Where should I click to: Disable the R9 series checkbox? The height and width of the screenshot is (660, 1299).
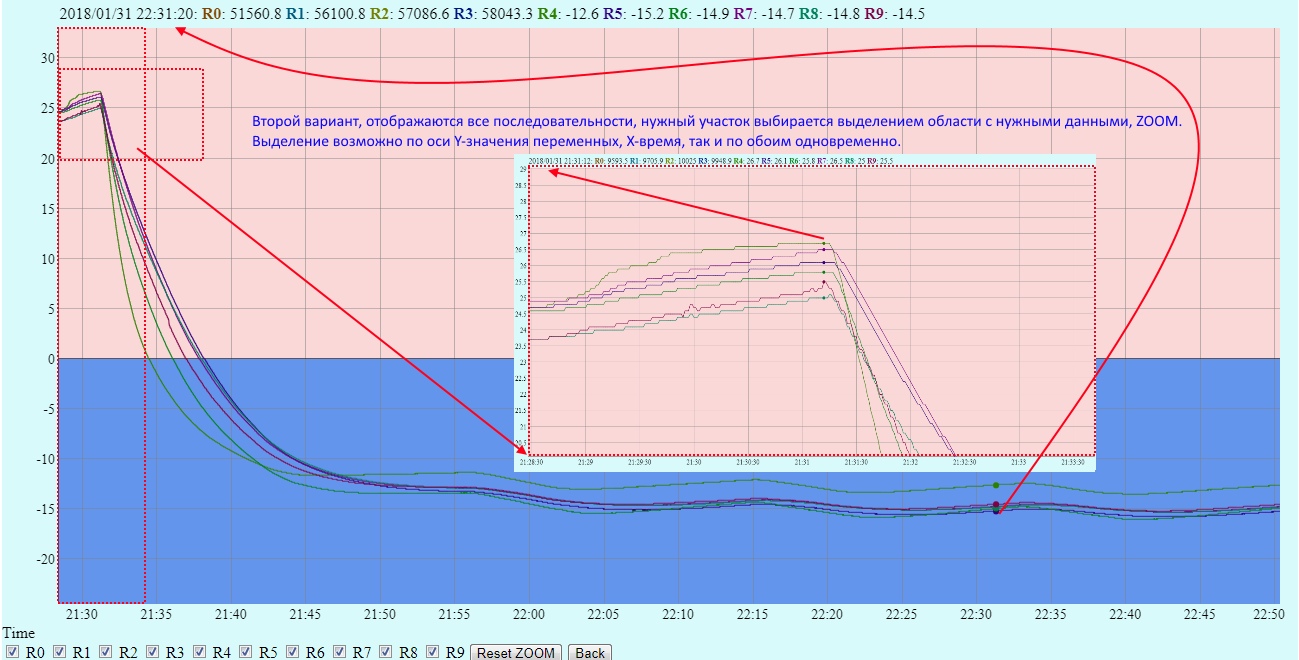[x=433, y=652]
